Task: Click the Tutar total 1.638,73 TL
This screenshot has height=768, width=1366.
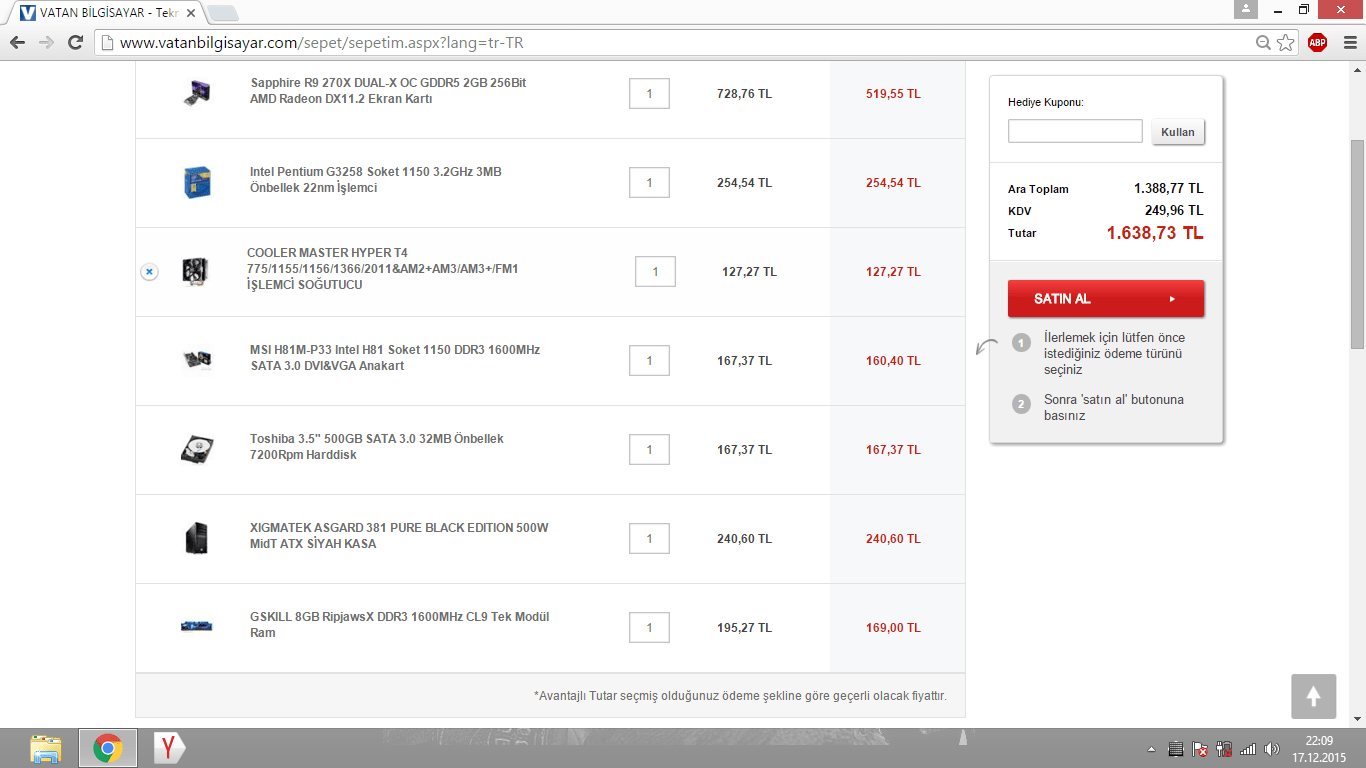Action: click(1155, 233)
